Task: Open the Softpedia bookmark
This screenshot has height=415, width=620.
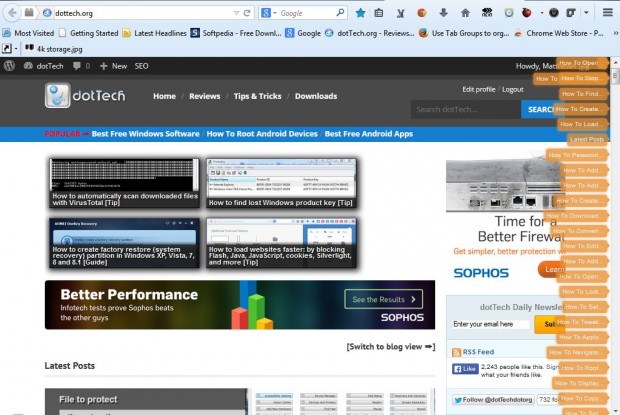Action: (236, 33)
